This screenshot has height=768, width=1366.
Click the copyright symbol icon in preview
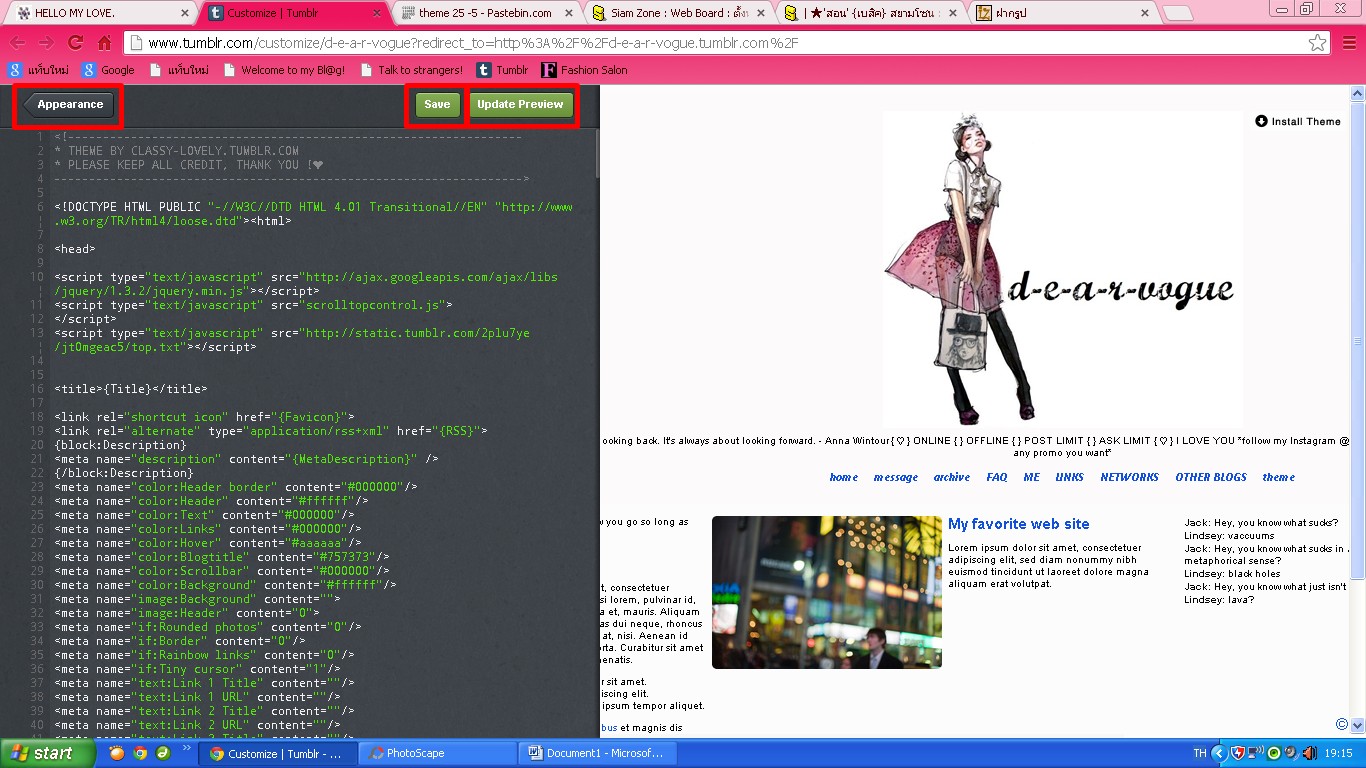[x=1342, y=724]
